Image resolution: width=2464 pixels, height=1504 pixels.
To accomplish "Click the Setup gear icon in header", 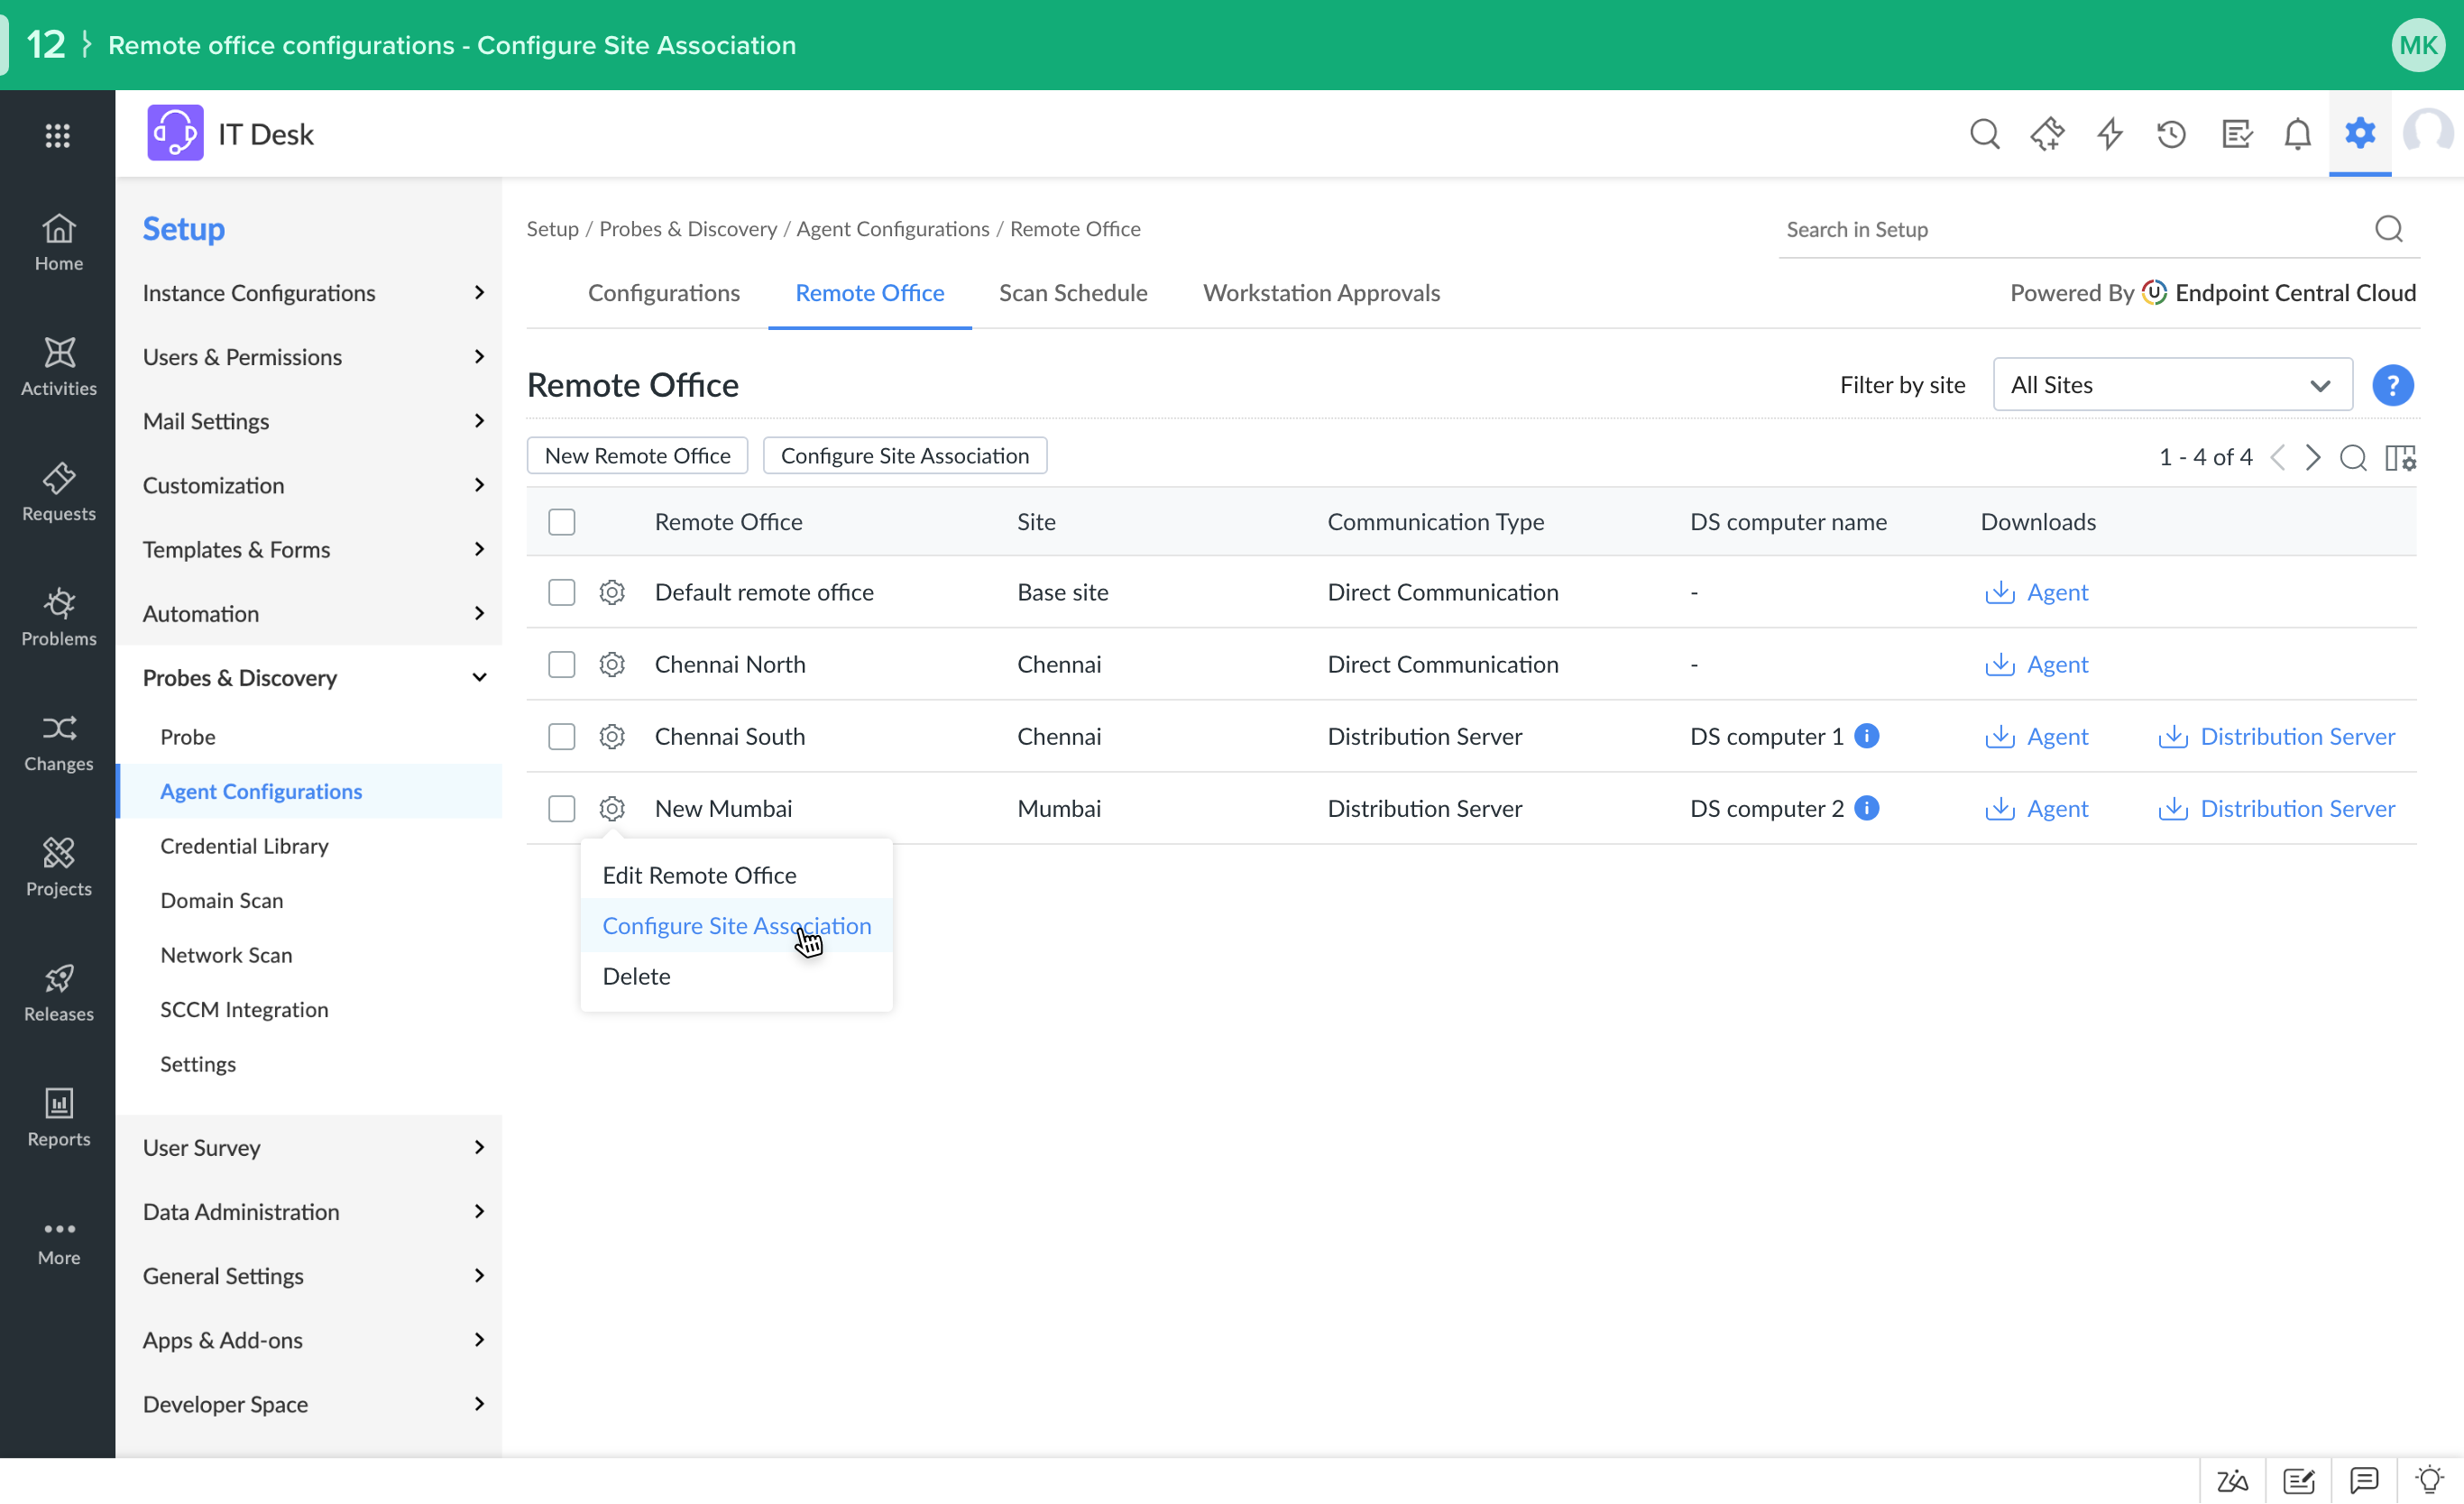I will tap(2359, 133).
